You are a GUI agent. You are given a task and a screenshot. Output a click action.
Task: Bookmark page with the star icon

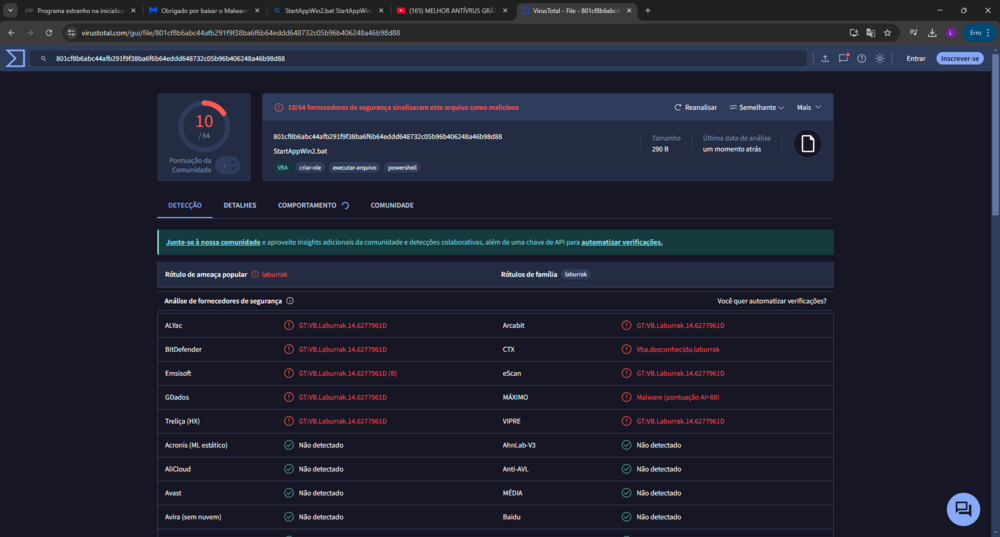pos(887,32)
